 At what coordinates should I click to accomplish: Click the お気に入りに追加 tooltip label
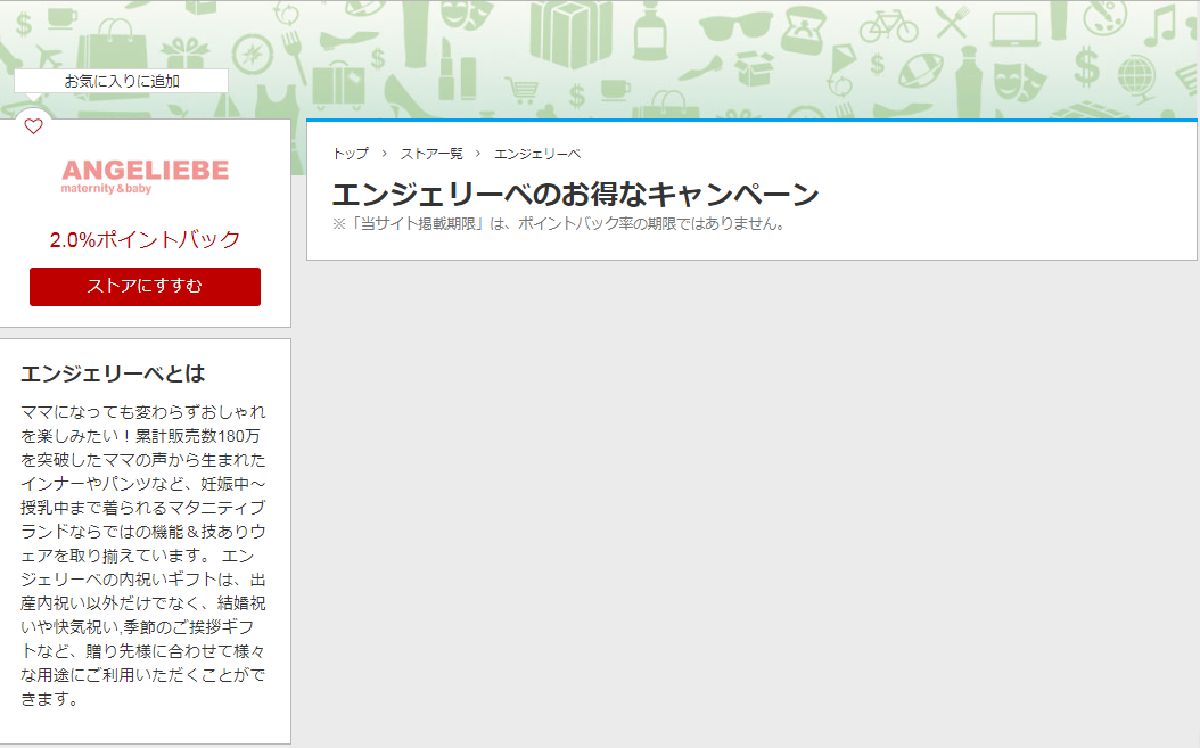(122, 81)
